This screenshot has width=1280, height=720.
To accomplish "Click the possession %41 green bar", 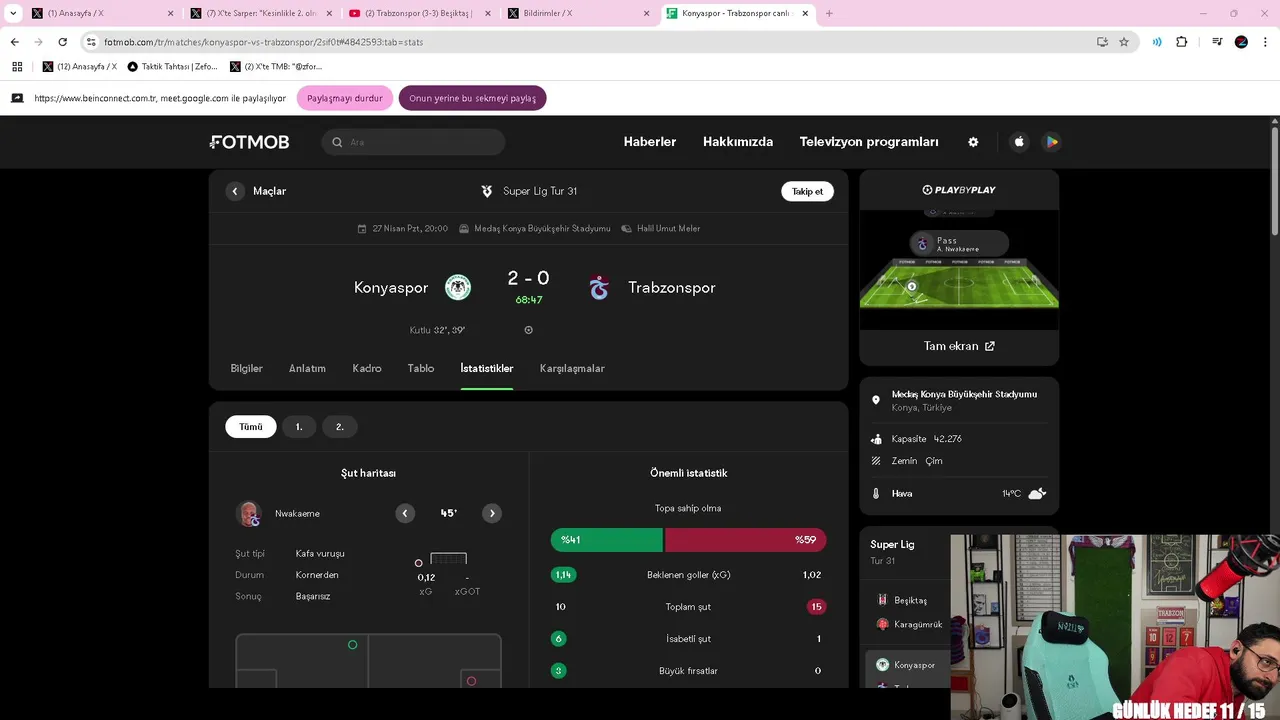I will click(607, 540).
